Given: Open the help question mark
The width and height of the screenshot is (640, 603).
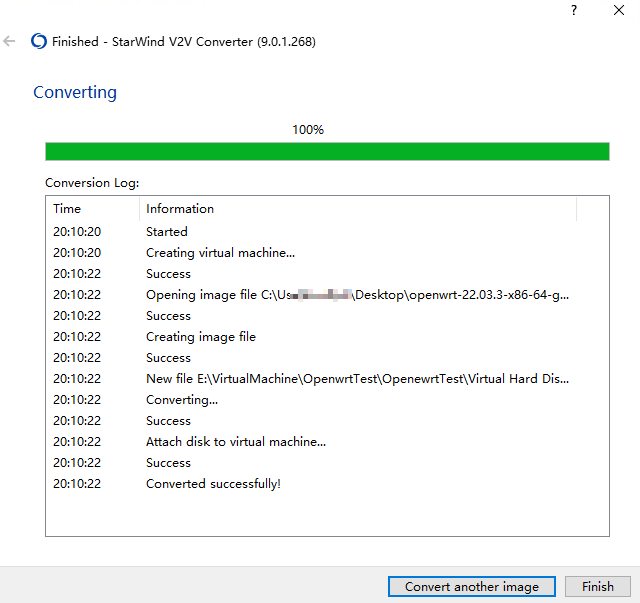Looking at the screenshot, I should tap(574, 10).
